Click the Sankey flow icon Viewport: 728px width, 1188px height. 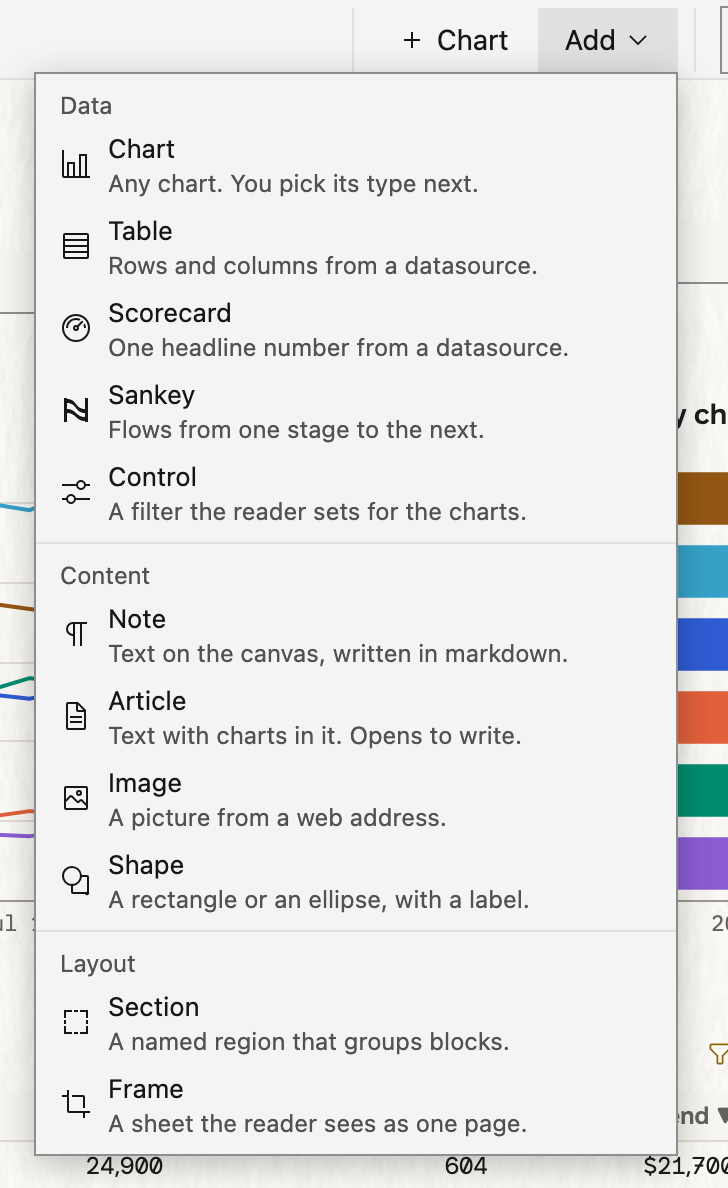point(76,410)
